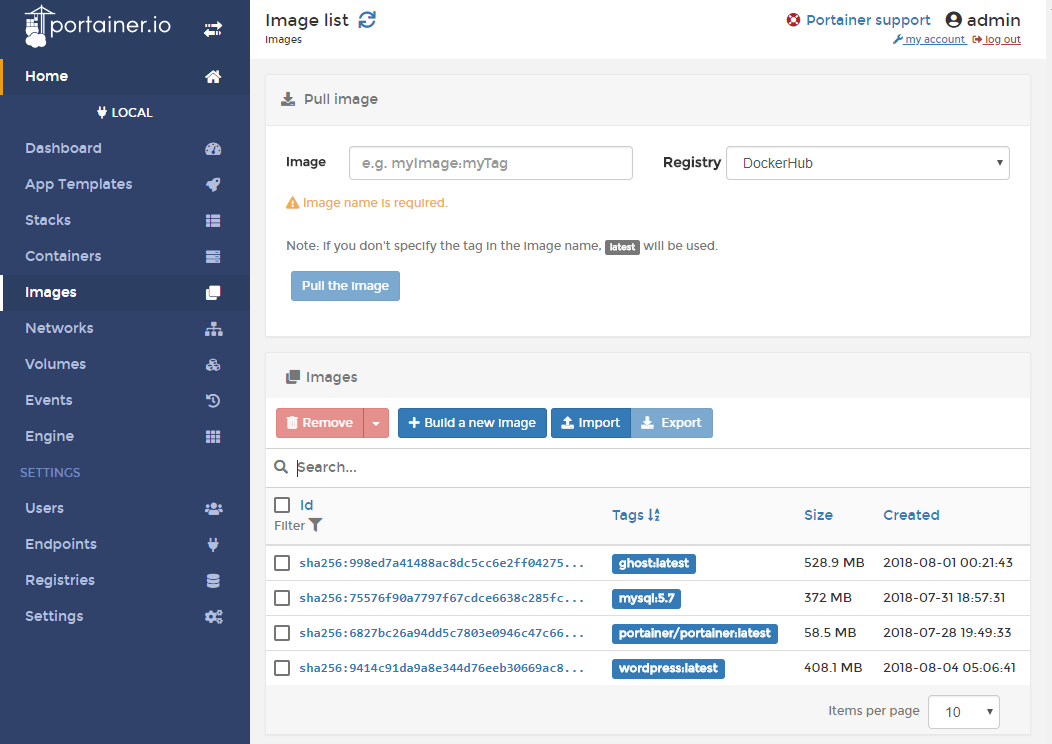This screenshot has height=744, width=1052.
Task: Open the Items per page dropdown
Action: 963,712
